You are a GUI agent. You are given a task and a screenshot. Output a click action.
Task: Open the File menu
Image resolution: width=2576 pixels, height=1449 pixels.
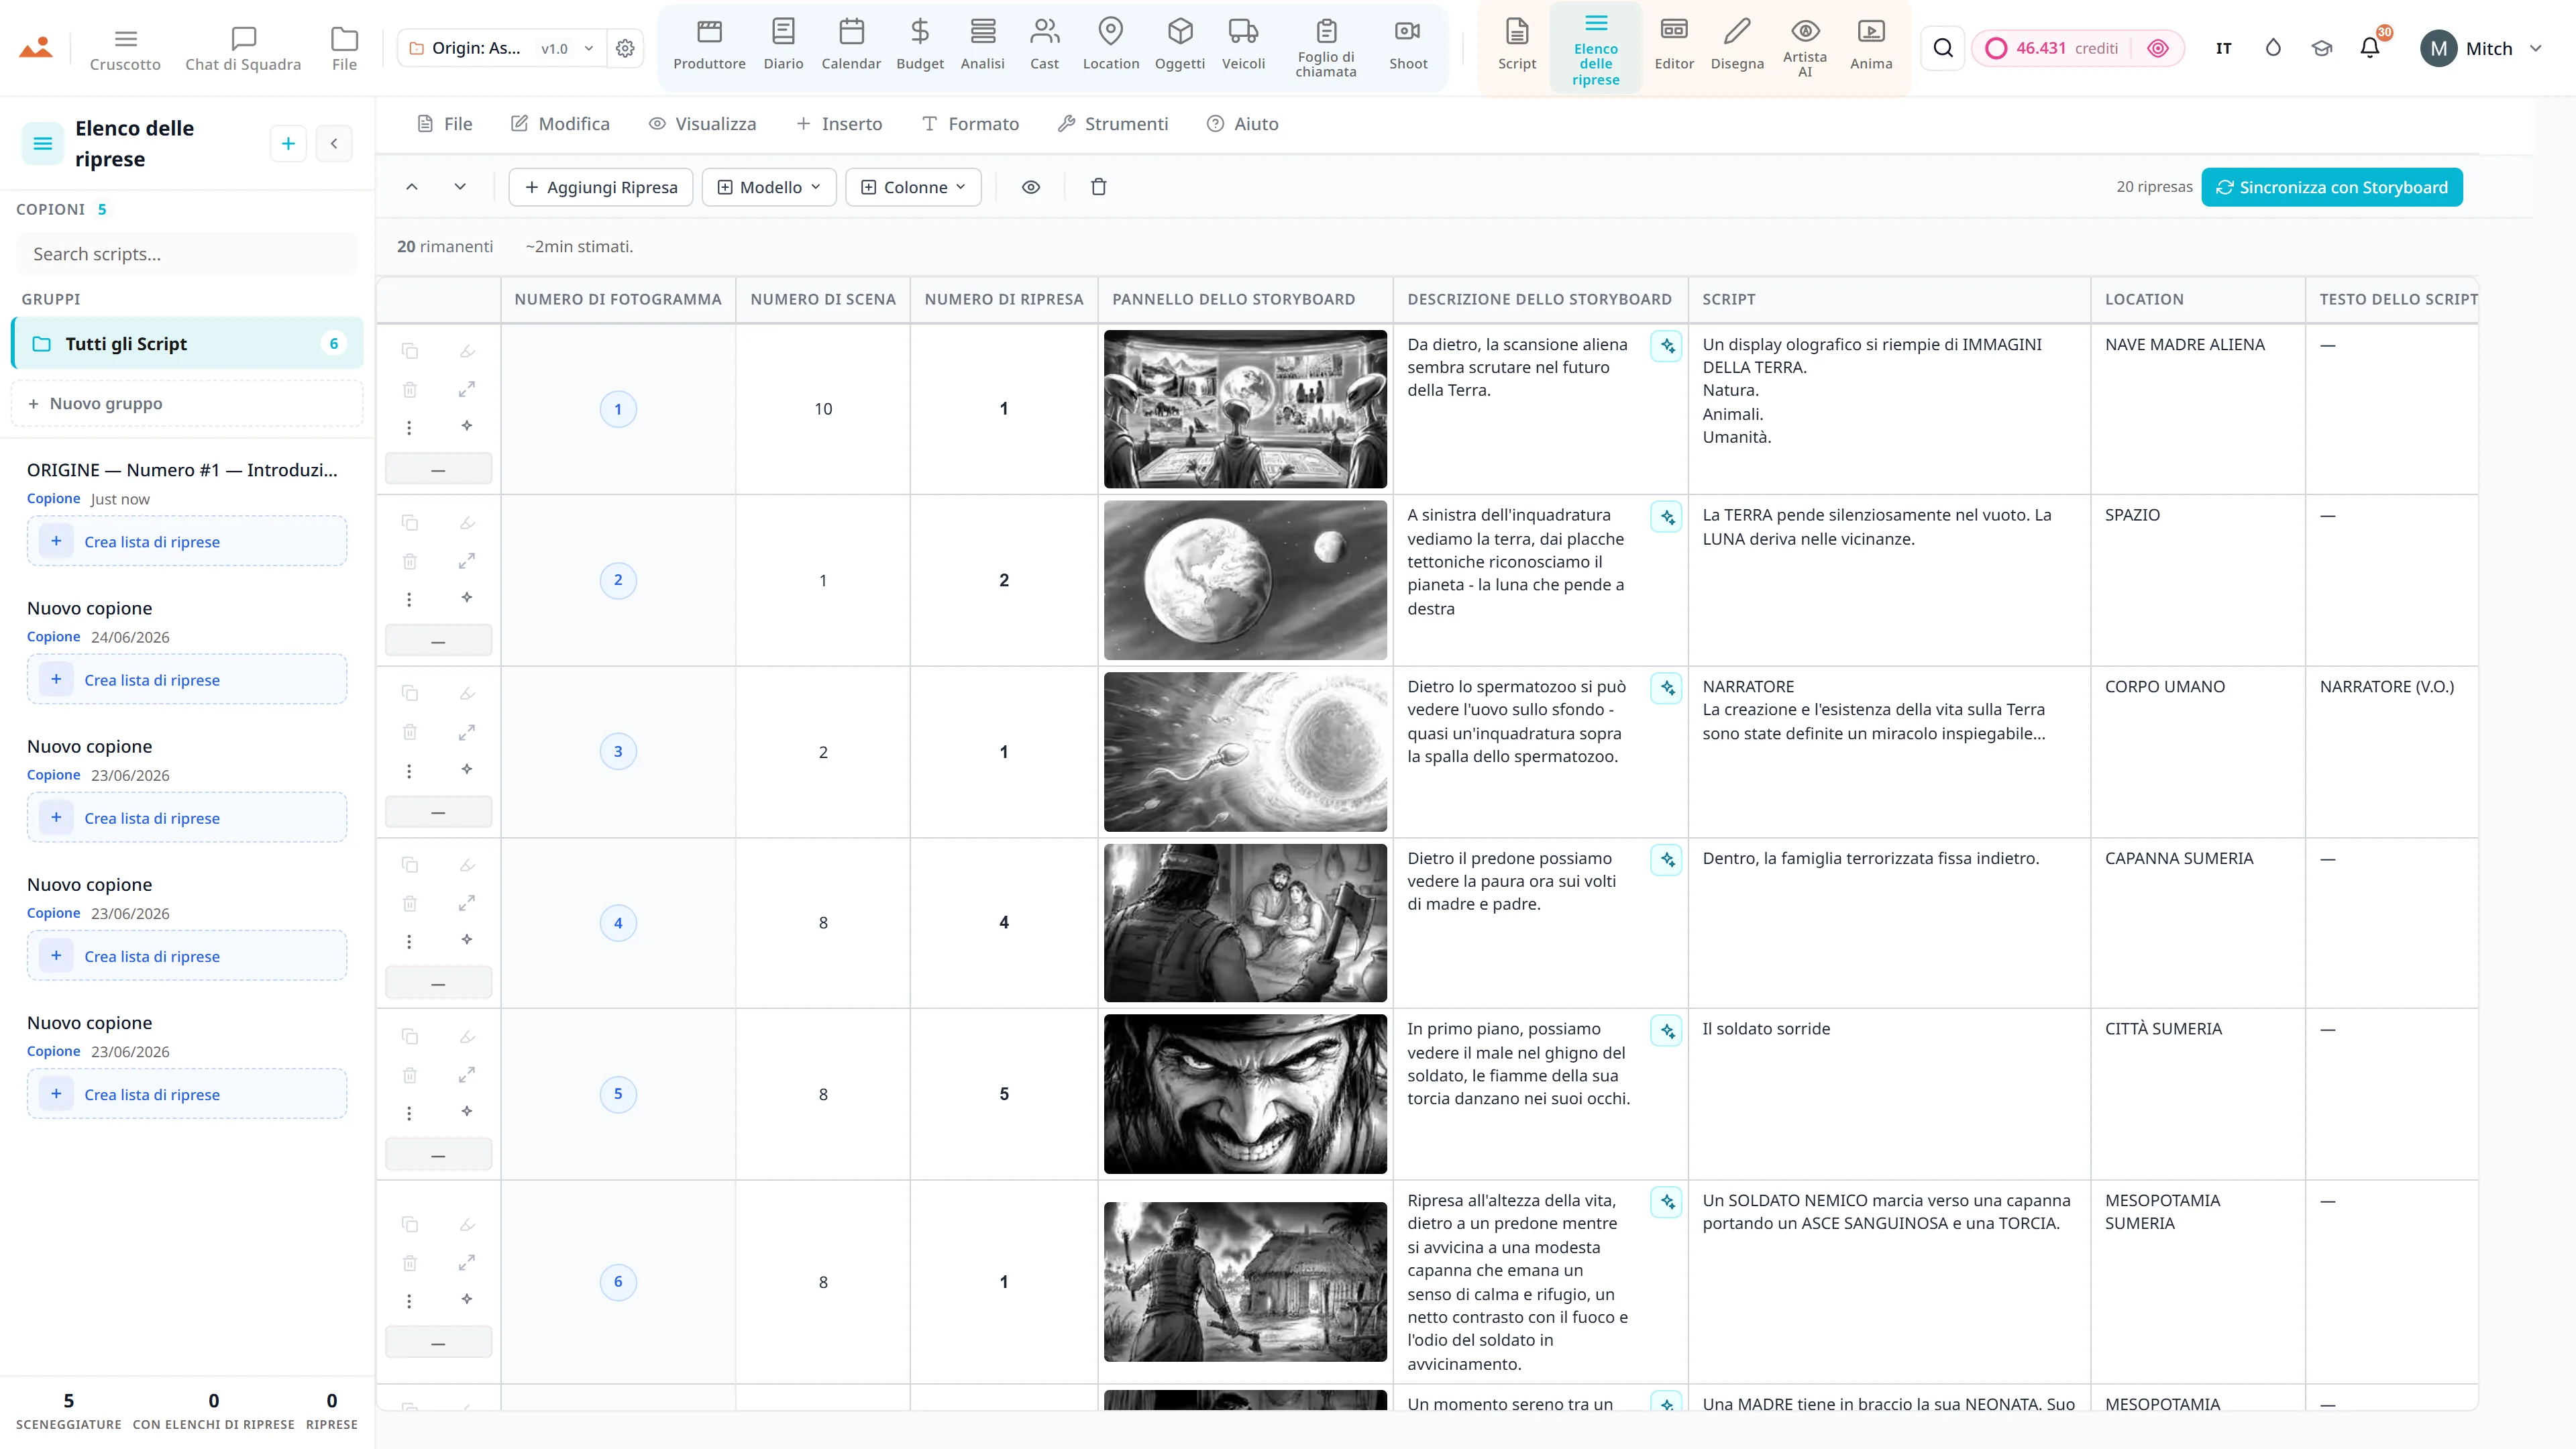pos(444,124)
